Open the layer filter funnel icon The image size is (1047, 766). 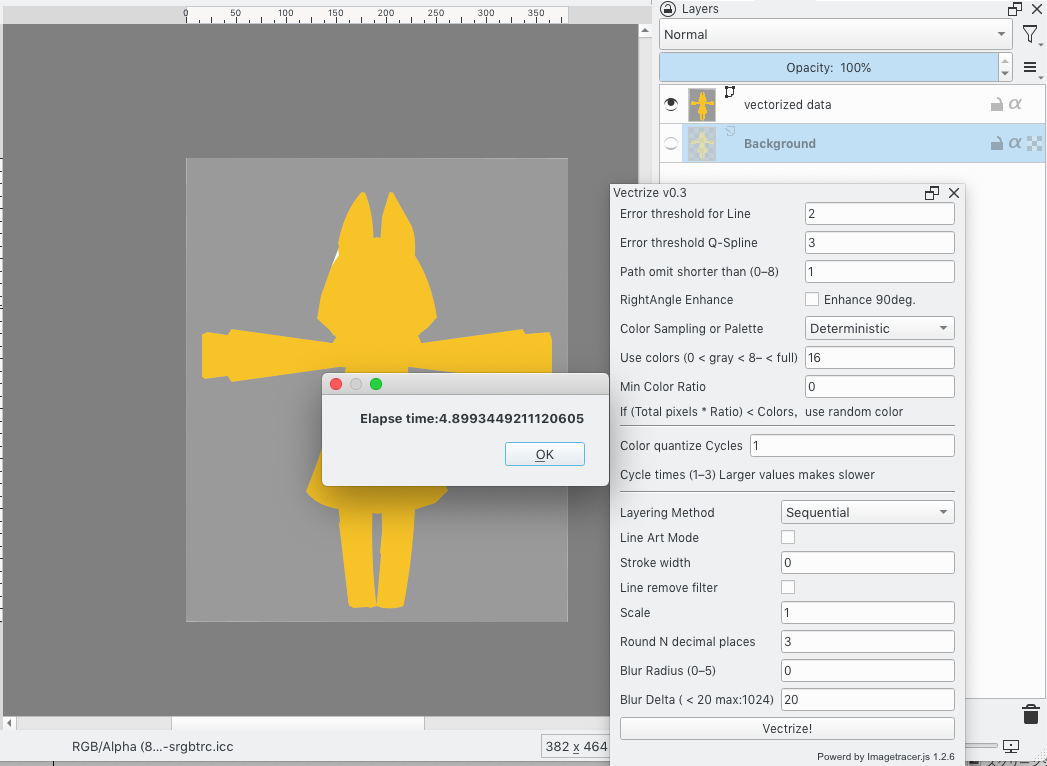1030,35
